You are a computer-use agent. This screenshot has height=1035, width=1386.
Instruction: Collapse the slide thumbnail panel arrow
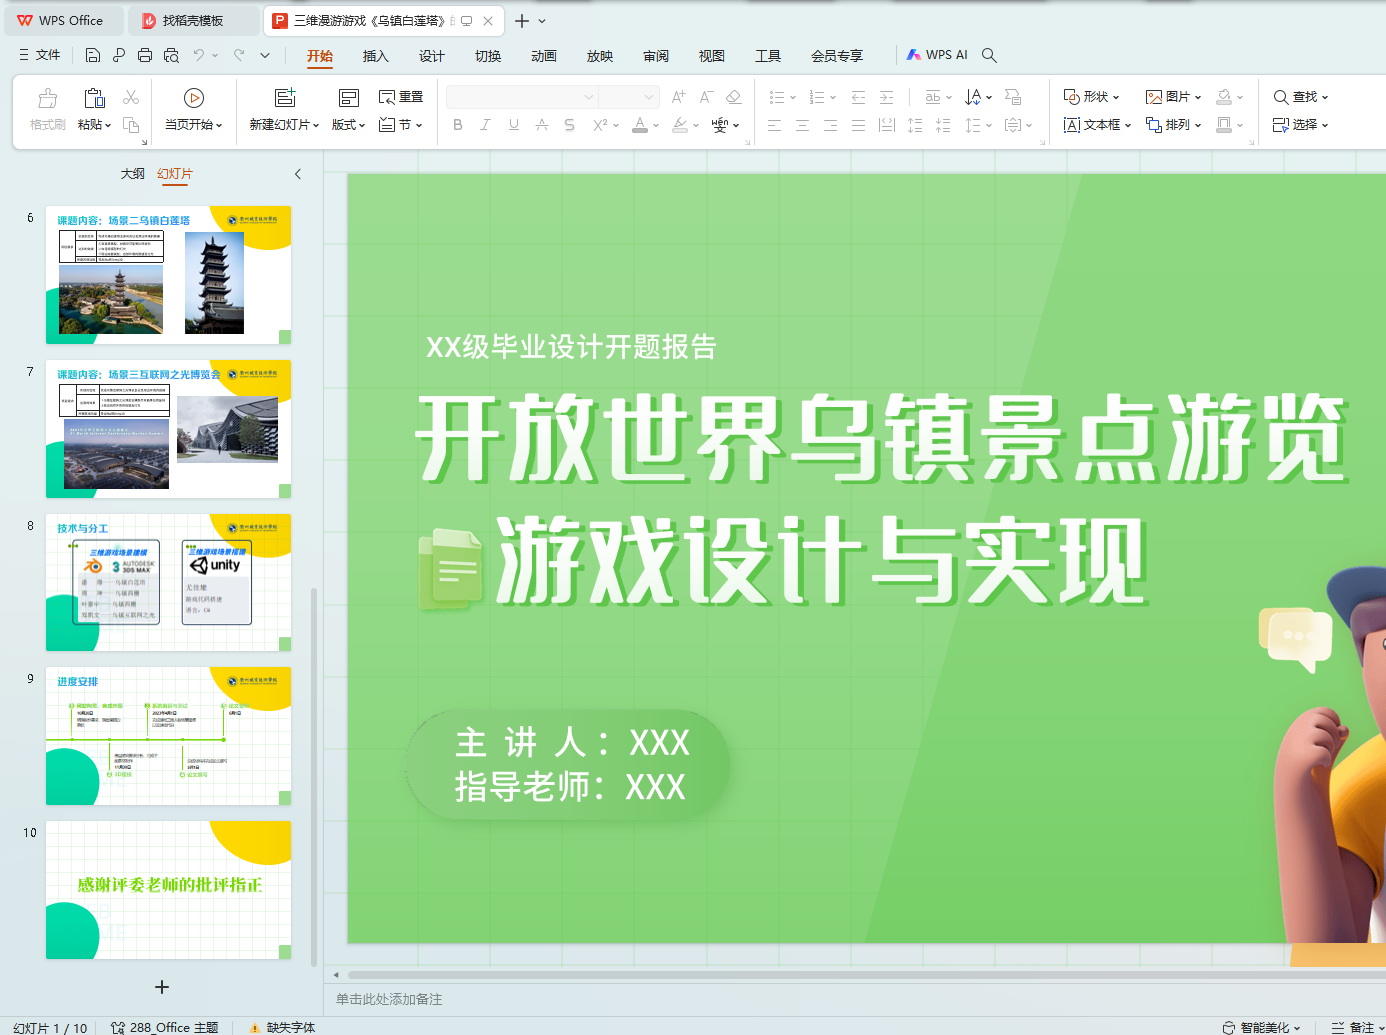point(298,174)
